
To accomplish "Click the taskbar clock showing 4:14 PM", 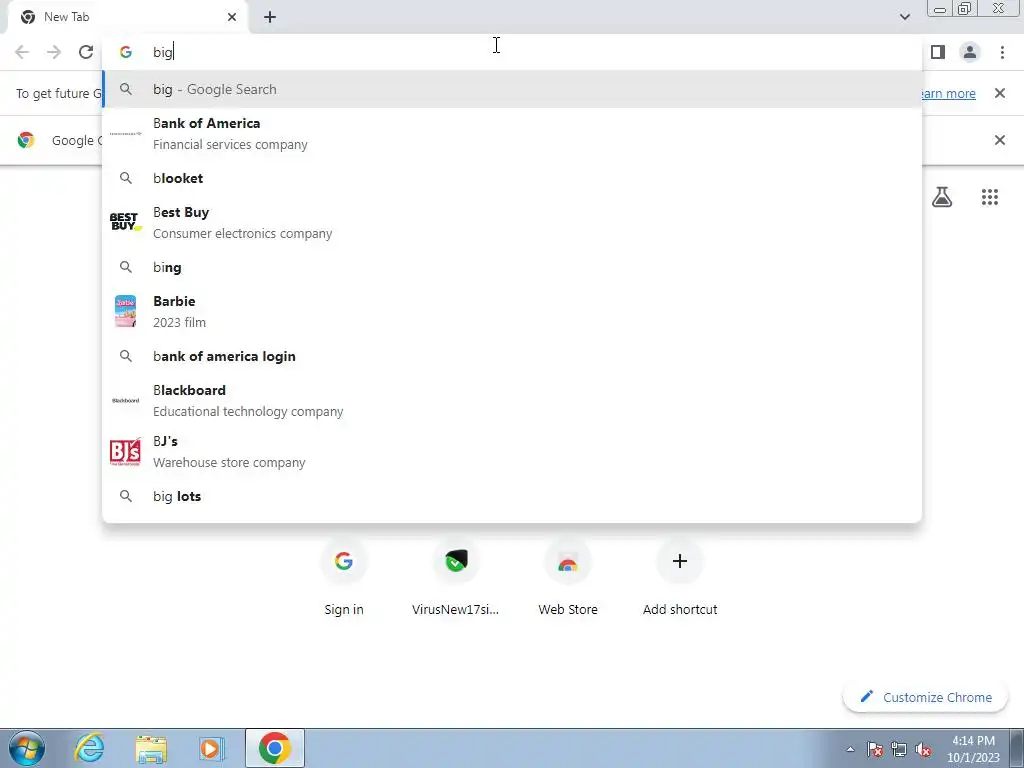I will pos(973,749).
